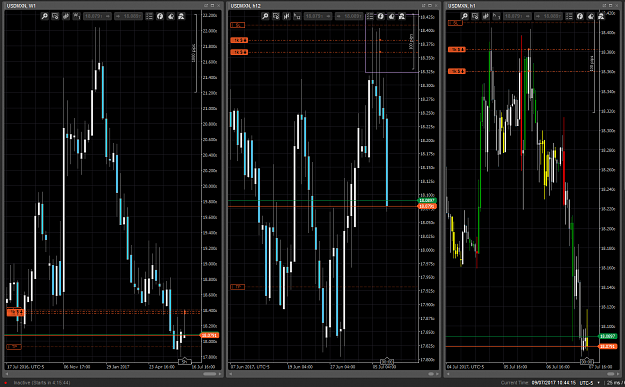The width and height of the screenshot is (625, 387).
Task: Select the TP line label in W1 chart
Action: pos(14,347)
